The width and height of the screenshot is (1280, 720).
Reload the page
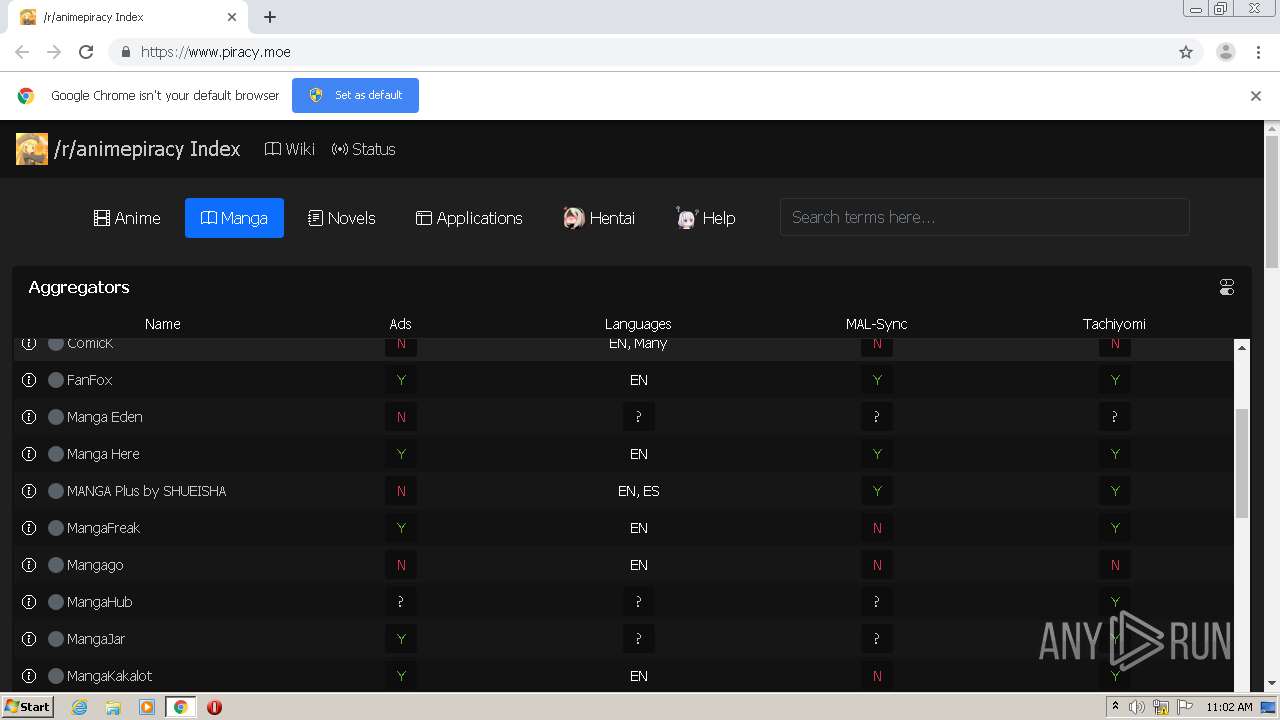coord(86,52)
